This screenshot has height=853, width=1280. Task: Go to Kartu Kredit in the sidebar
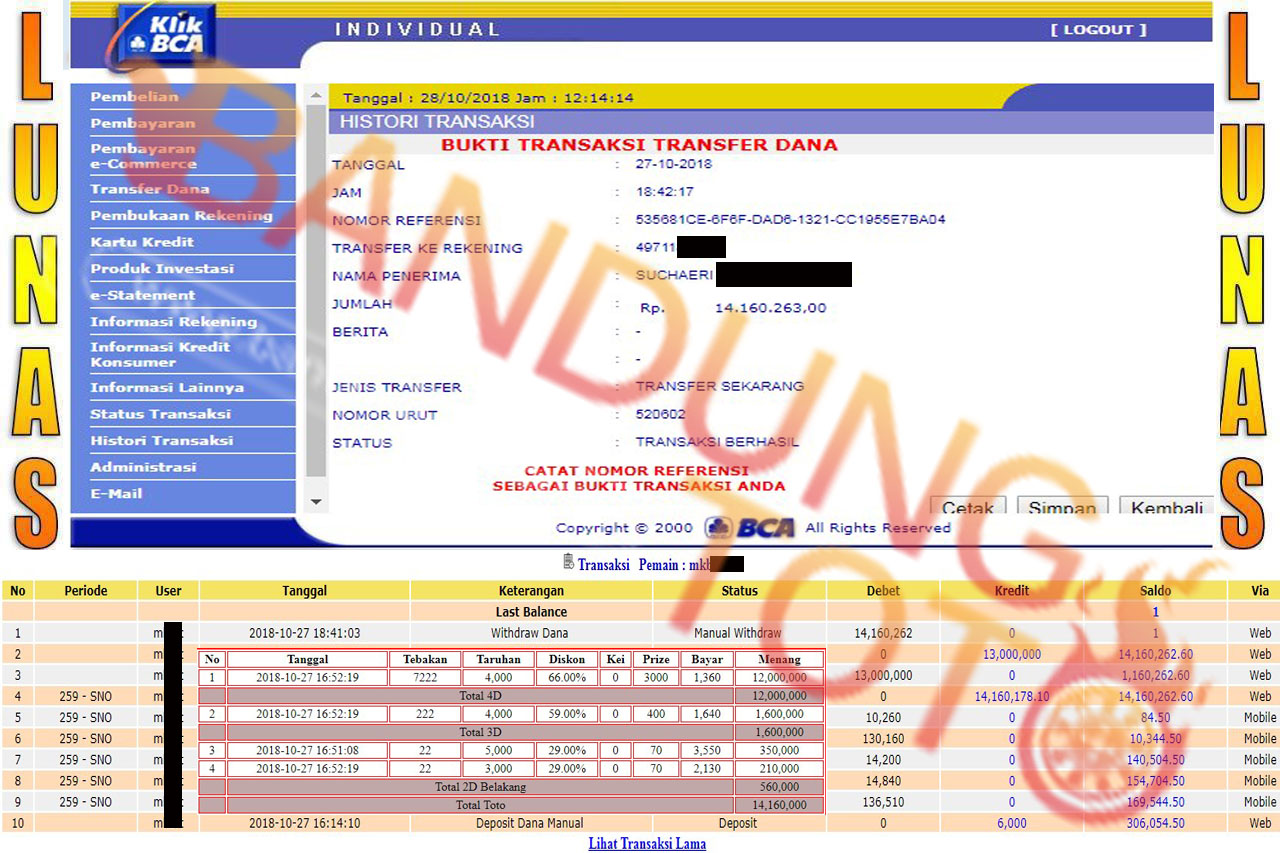click(x=142, y=242)
